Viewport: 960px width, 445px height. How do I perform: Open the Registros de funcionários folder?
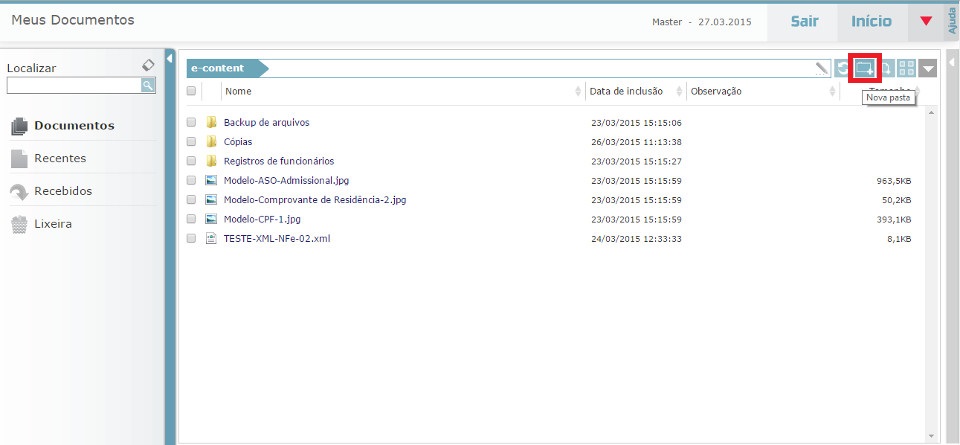tap(279, 161)
